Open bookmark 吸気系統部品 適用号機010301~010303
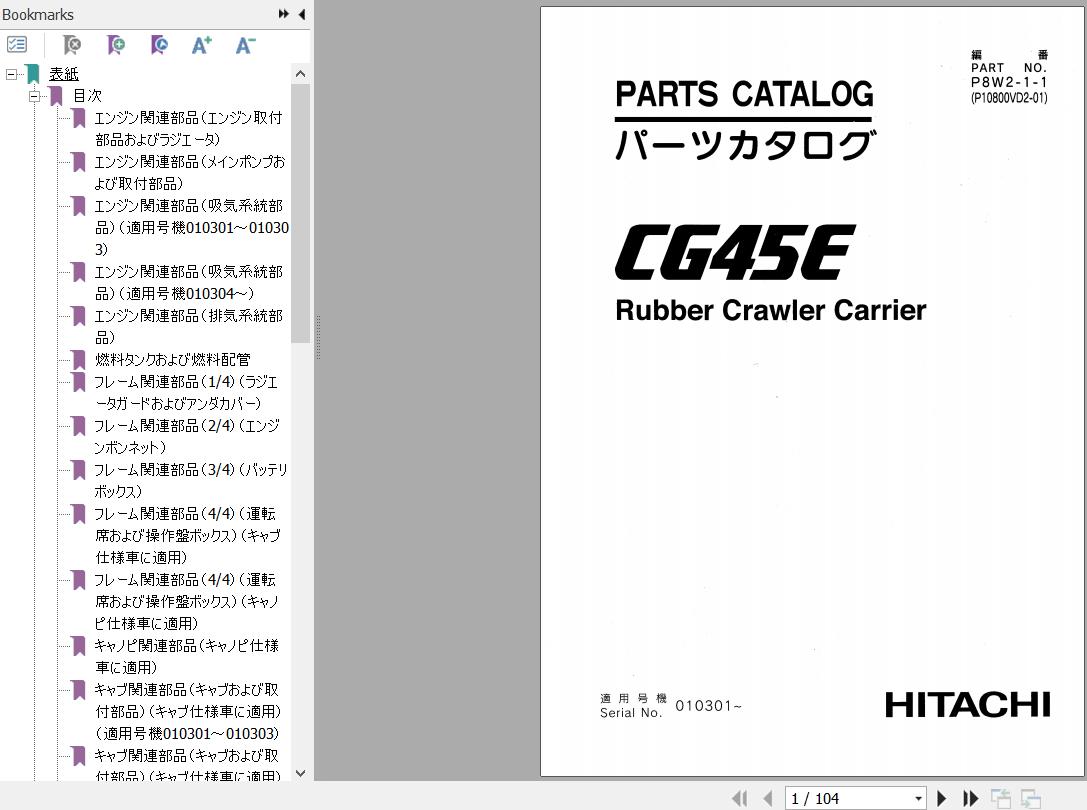This screenshot has width=1087, height=810. click(x=191, y=227)
